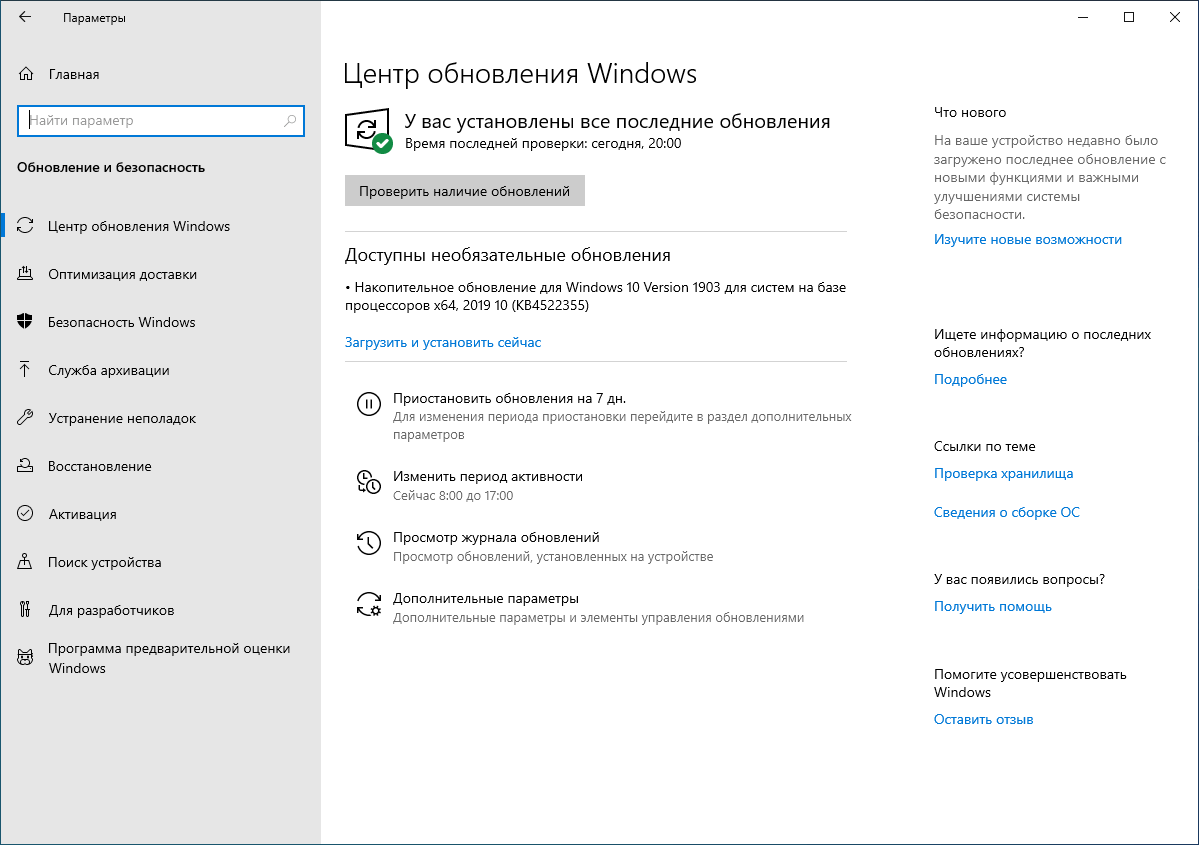Go back using the arrow button
This screenshot has height=845, width=1199.
tap(27, 16)
